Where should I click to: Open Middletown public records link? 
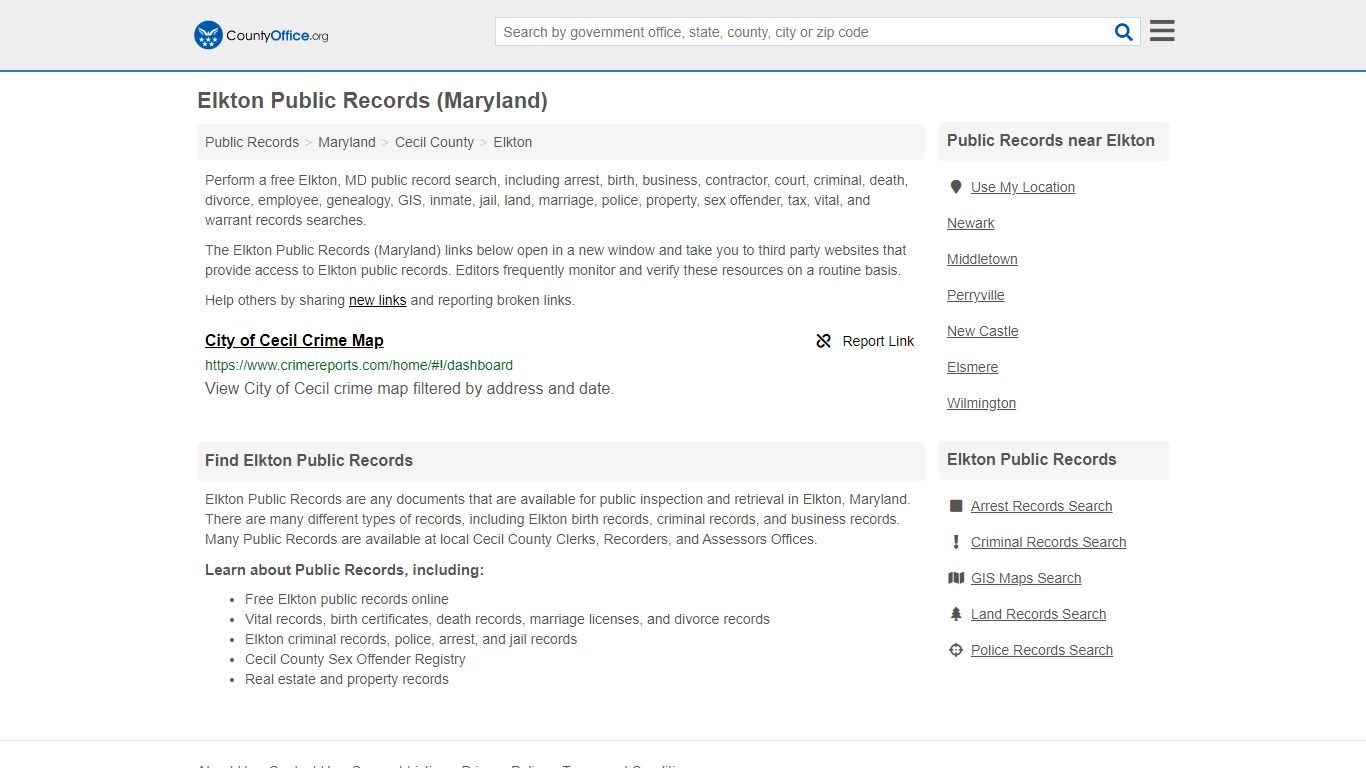tap(982, 259)
